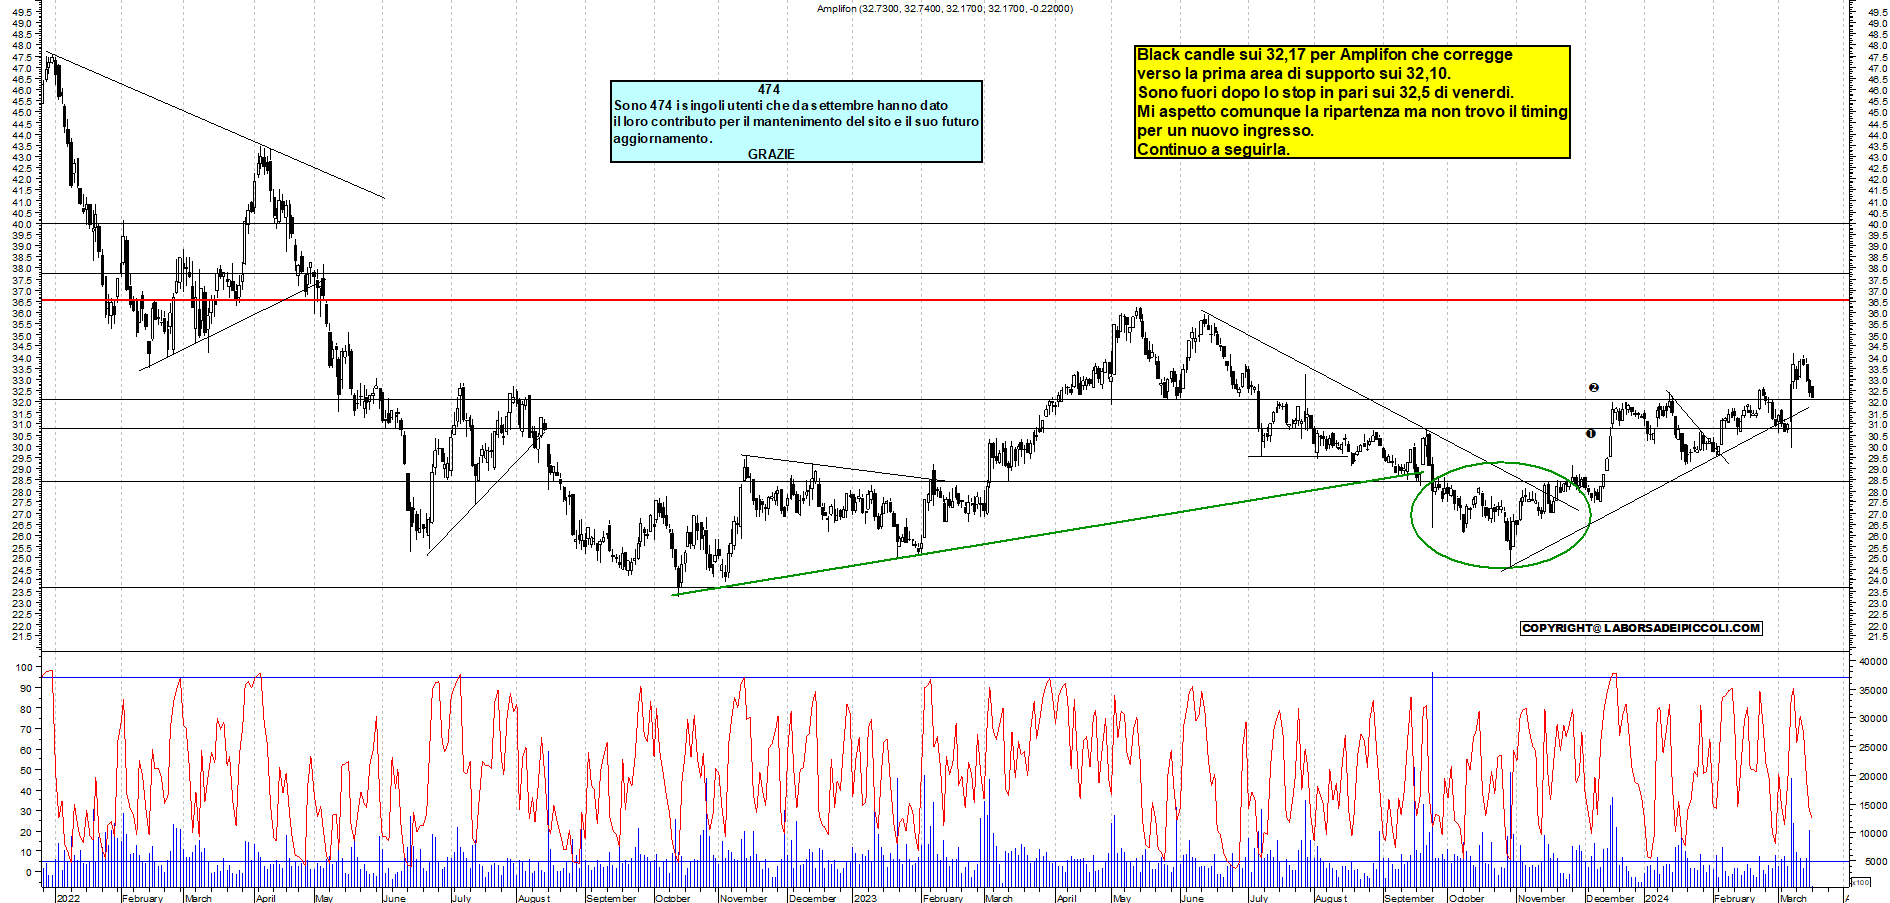Click 32.0 on the right price axis
1890x903 pixels.
coord(1877,402)
